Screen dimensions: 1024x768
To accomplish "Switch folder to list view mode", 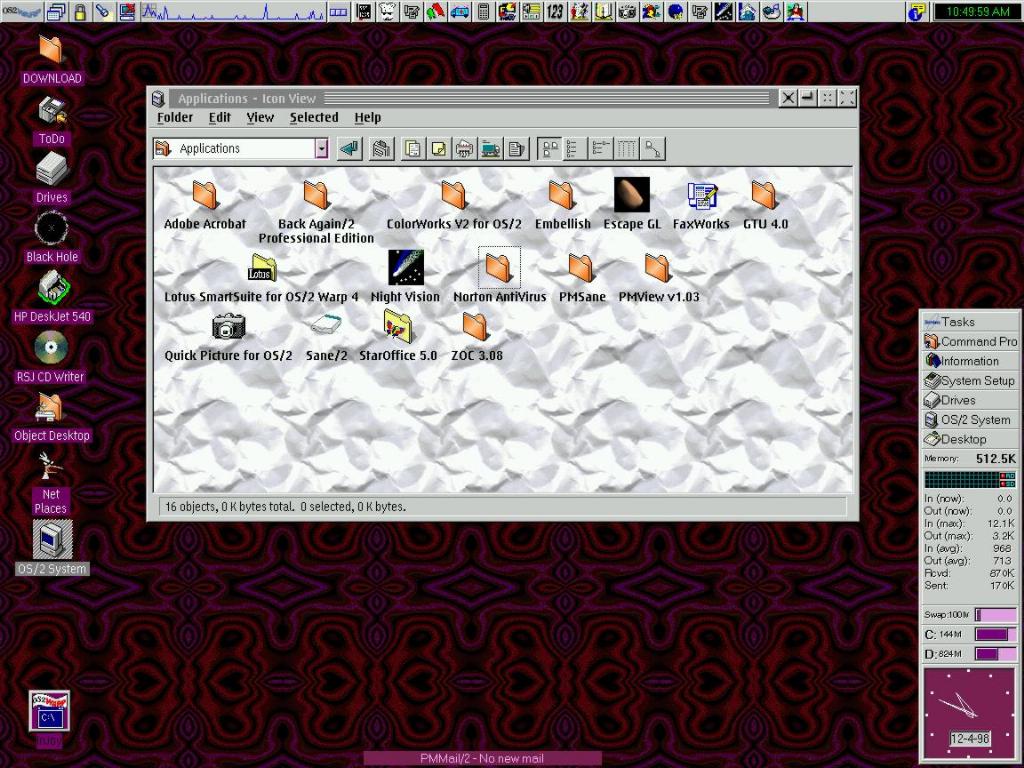I will (575, 149).
